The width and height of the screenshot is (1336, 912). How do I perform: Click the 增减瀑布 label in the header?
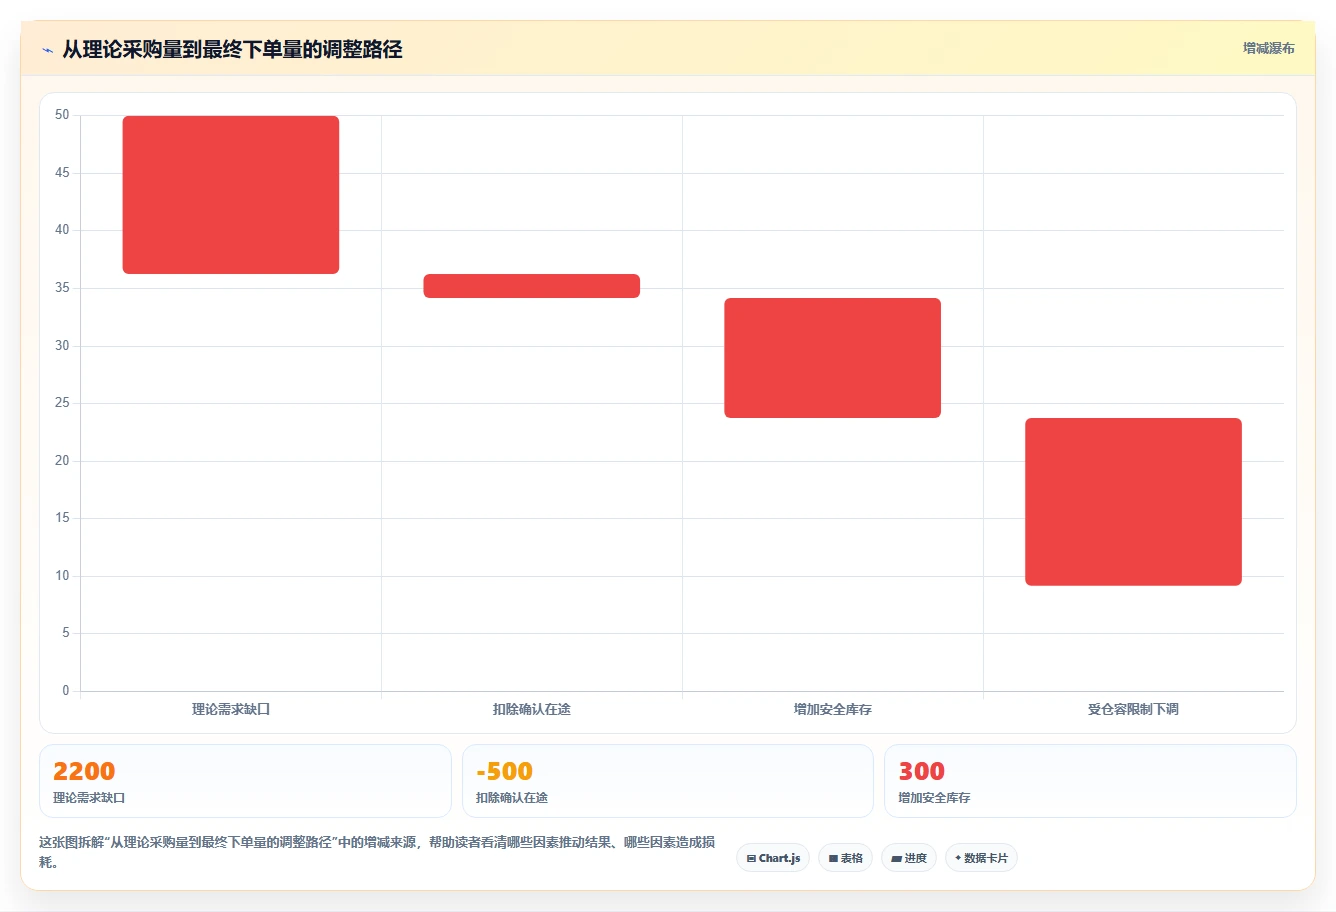point(1268,48)
